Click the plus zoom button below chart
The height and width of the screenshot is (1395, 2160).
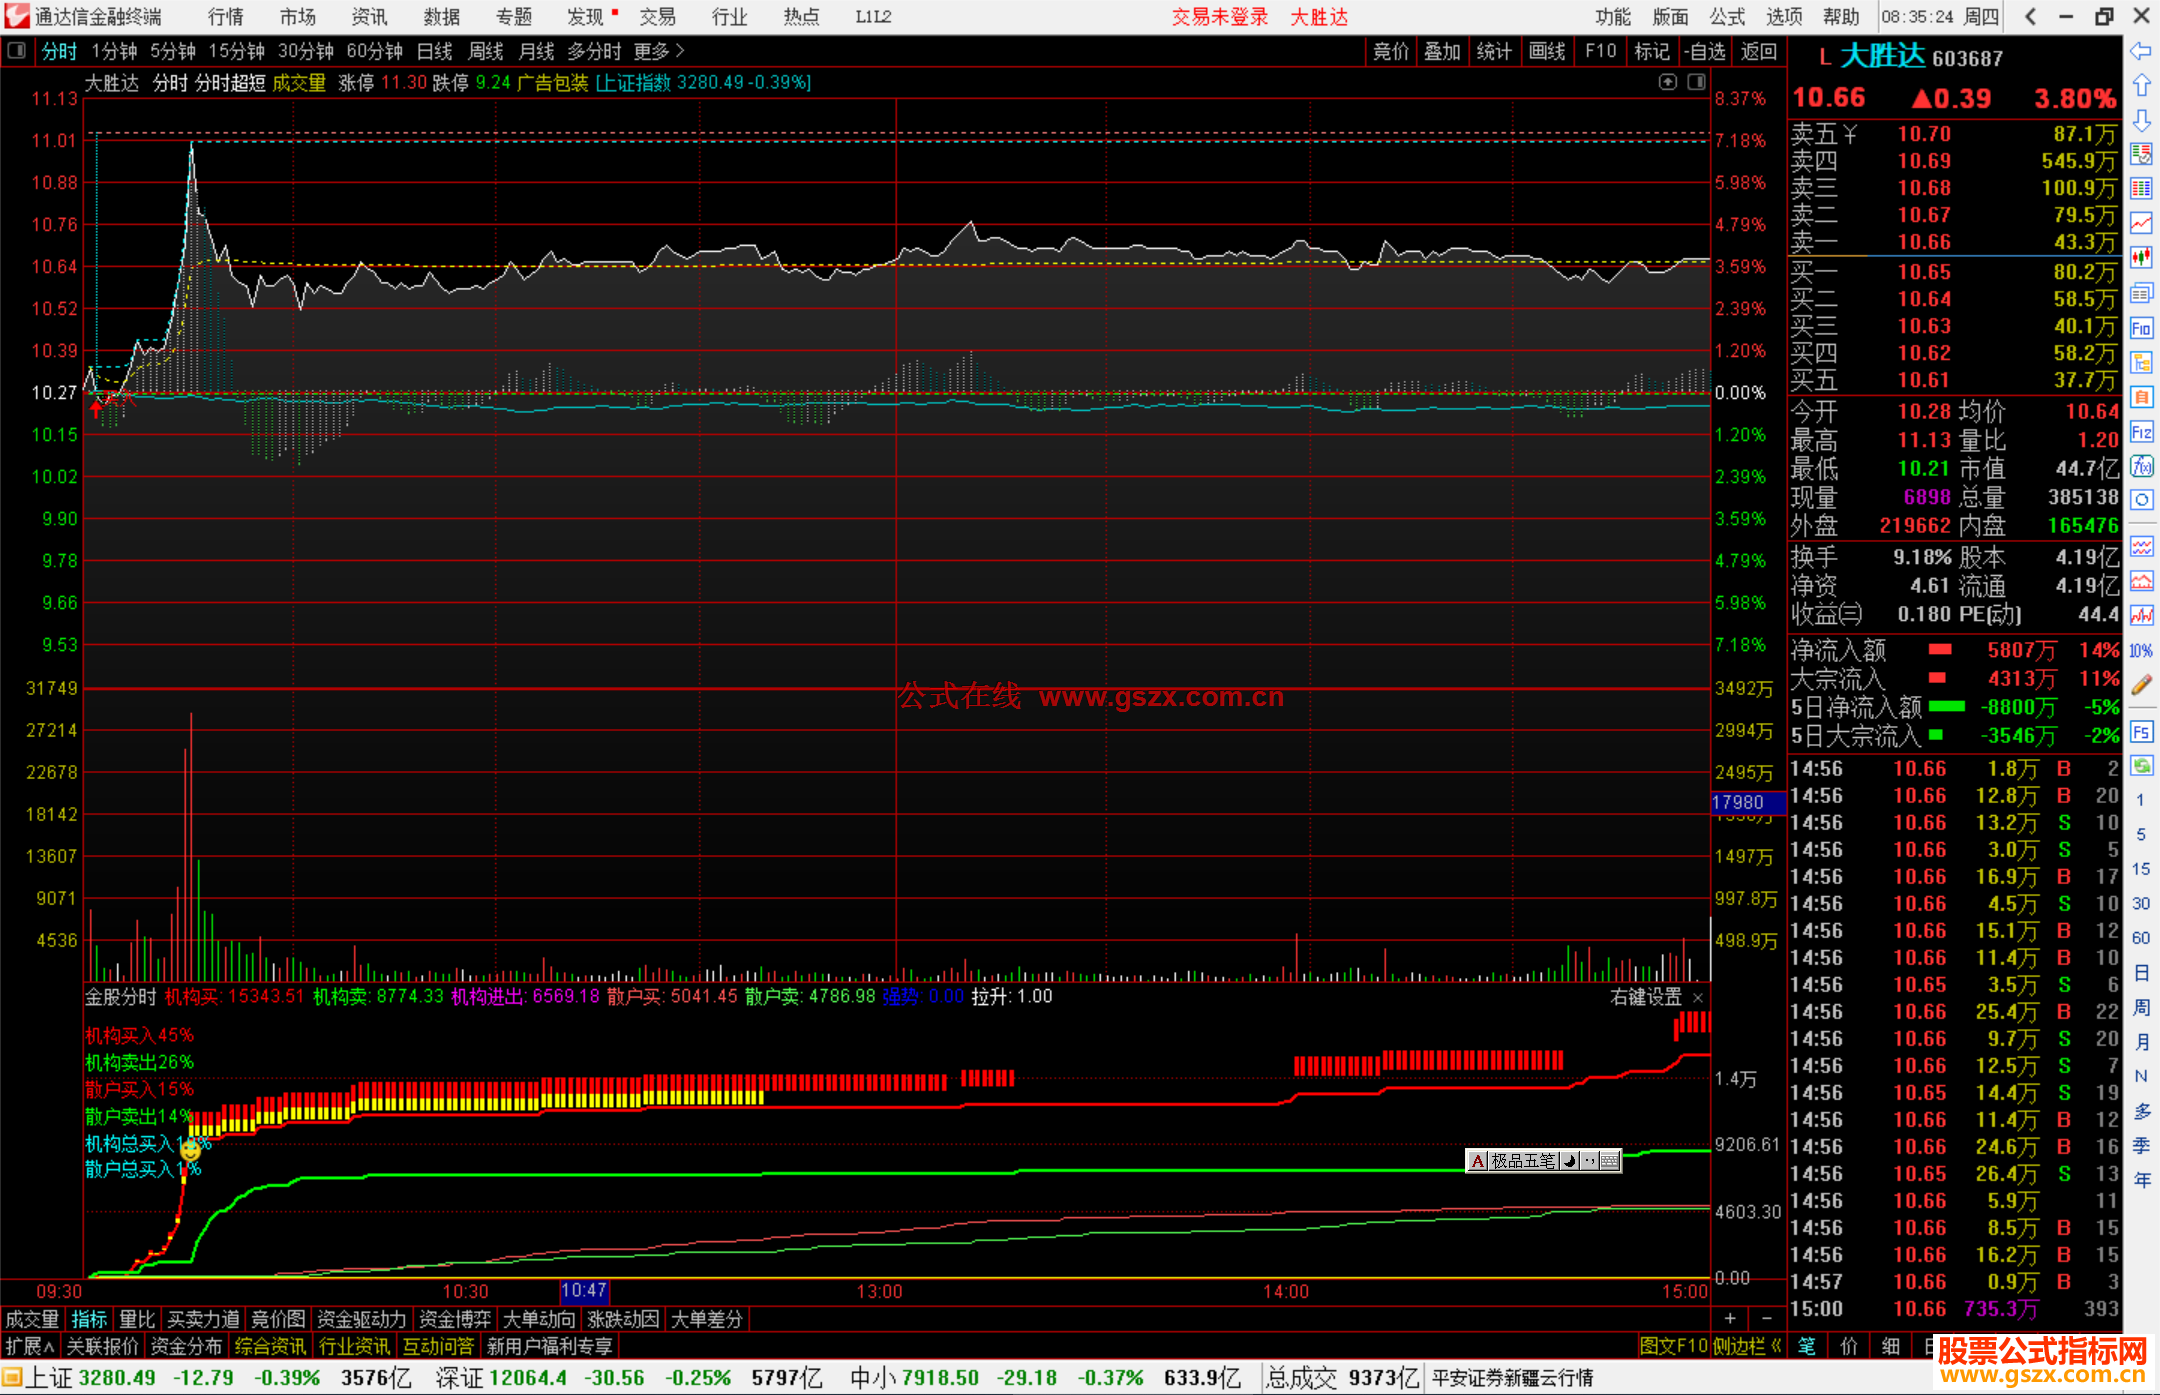1730,1319
